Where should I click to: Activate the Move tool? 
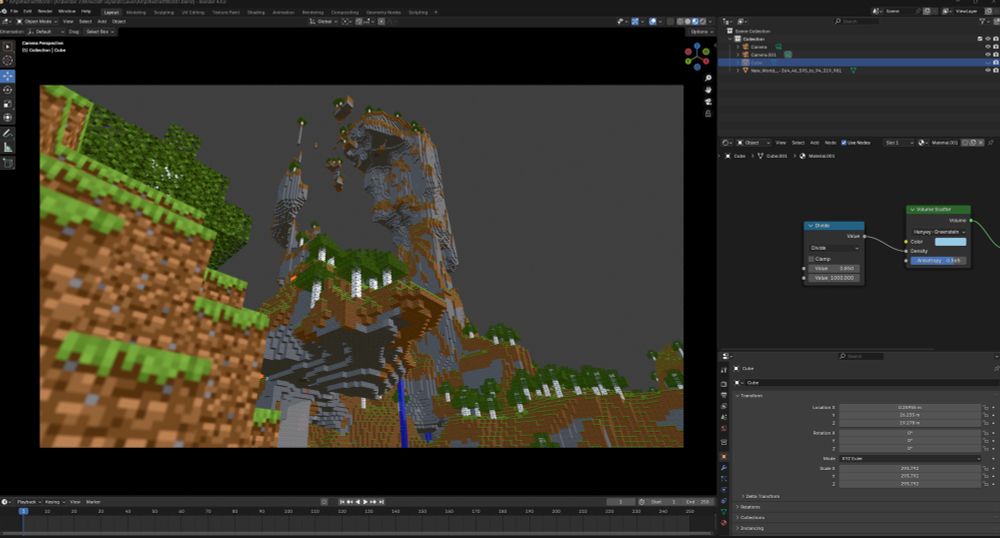pyautogui.click(x=8, y=76)
